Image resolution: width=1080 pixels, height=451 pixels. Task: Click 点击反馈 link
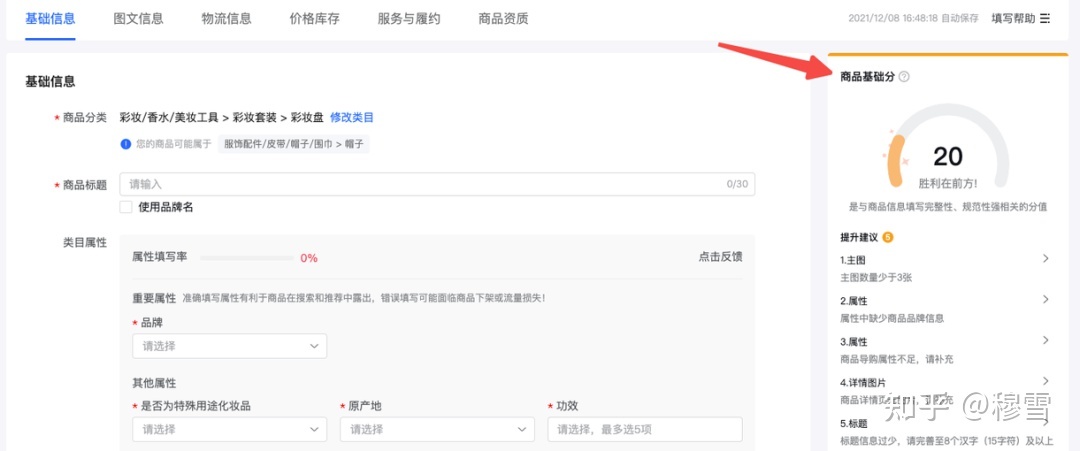pos(720,257)
